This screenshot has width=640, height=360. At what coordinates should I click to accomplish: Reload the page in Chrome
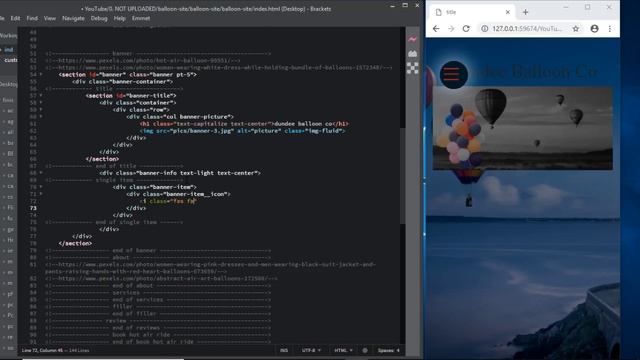click(466, 29)
